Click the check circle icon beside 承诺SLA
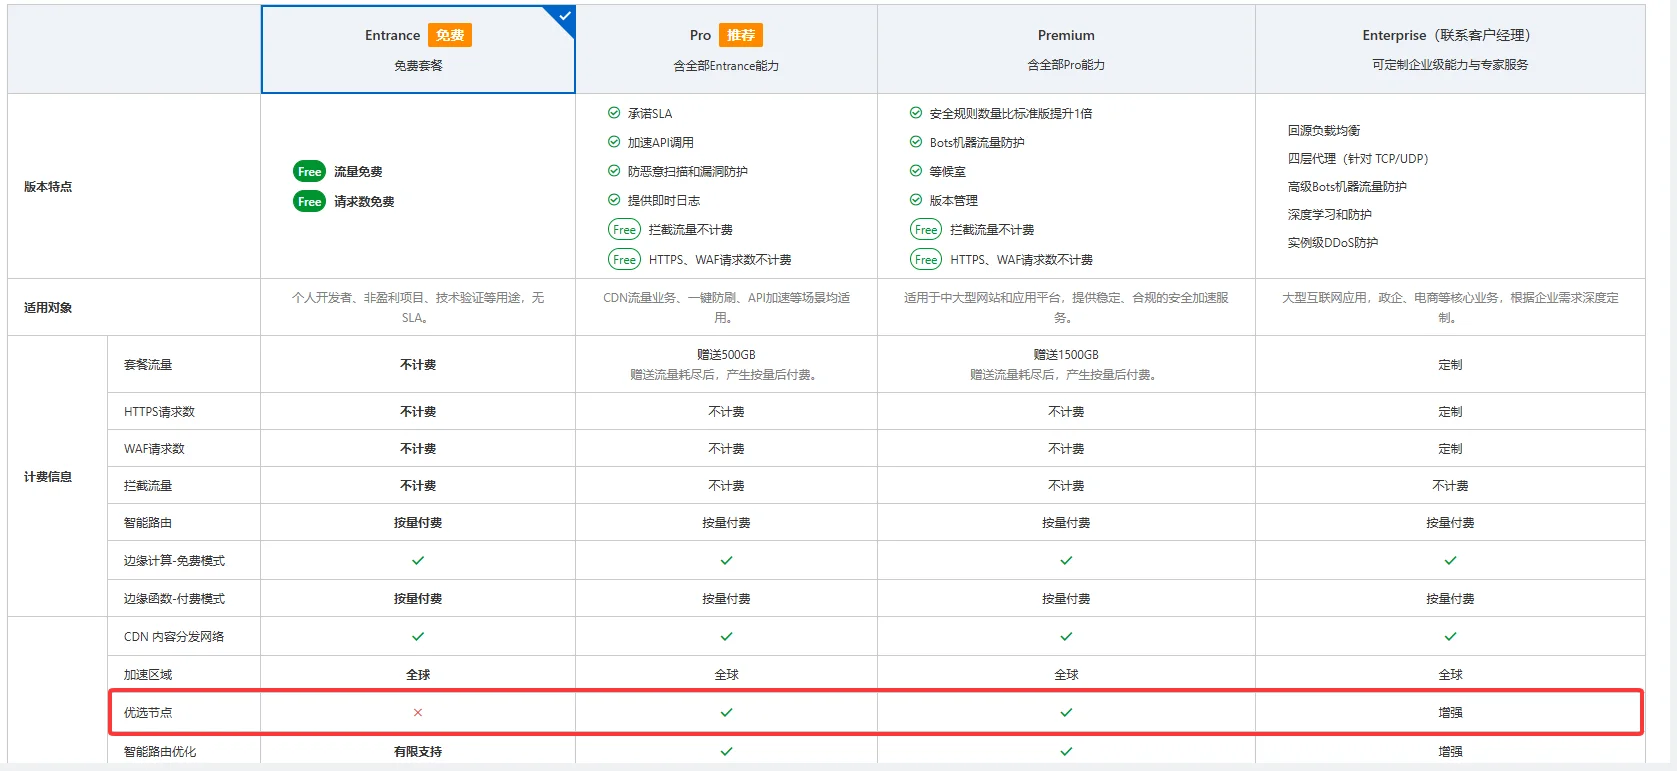This screenshot has height=771, width=1677. pos(614,113)
